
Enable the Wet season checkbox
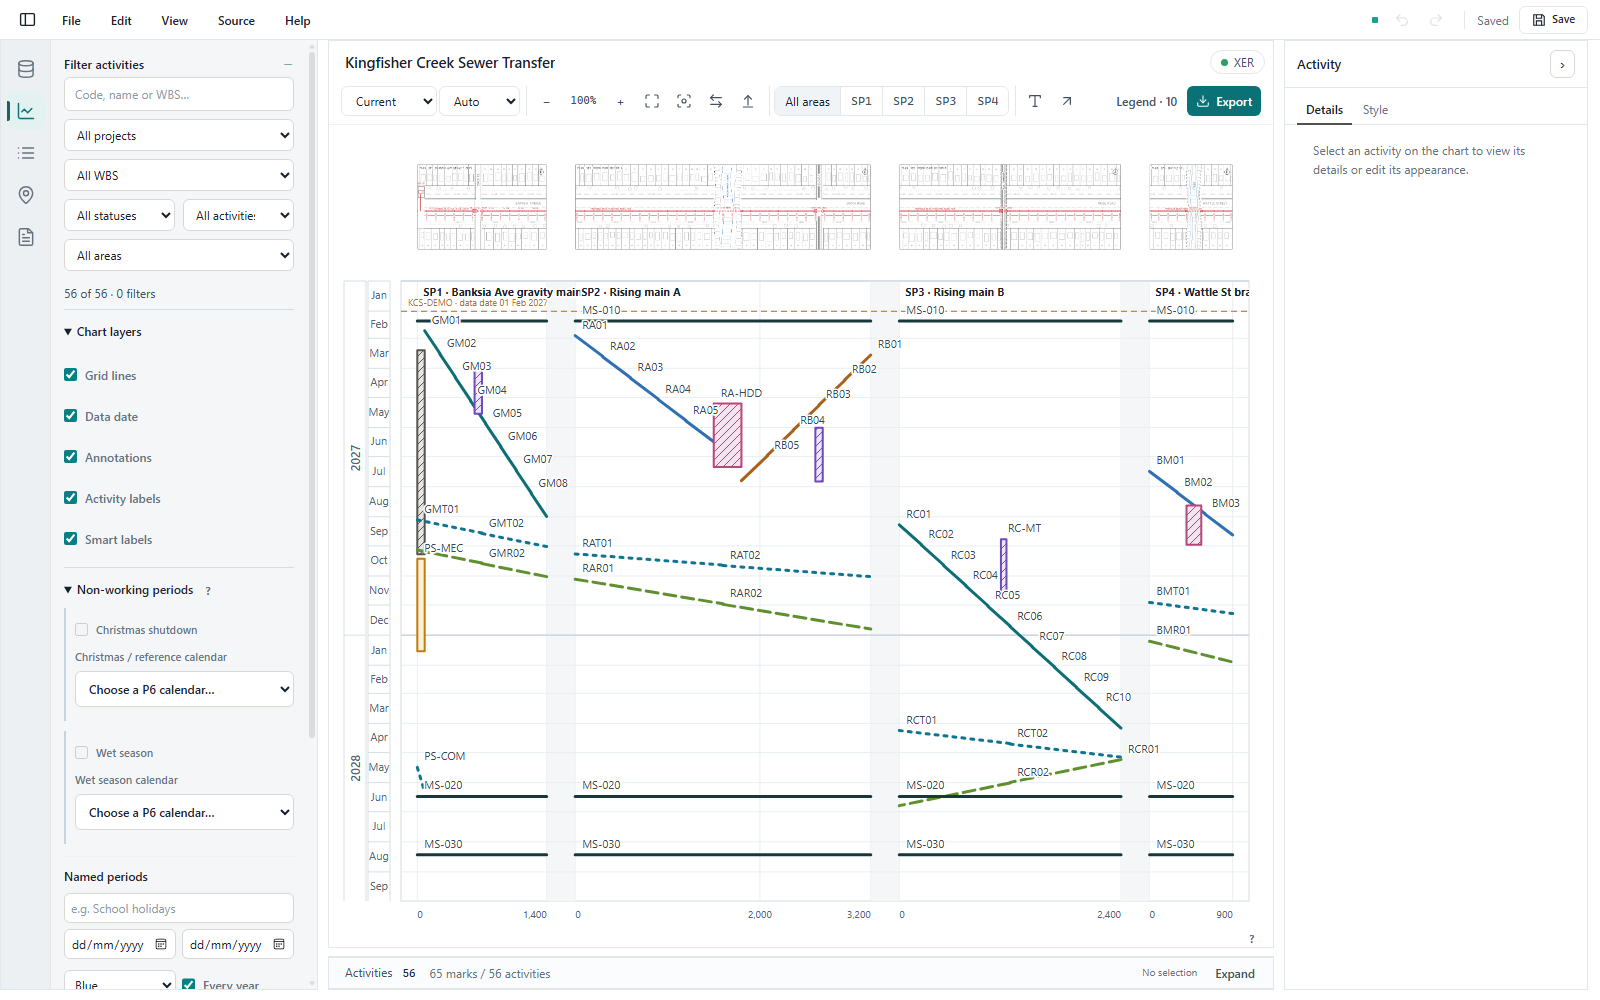point(82,753)
